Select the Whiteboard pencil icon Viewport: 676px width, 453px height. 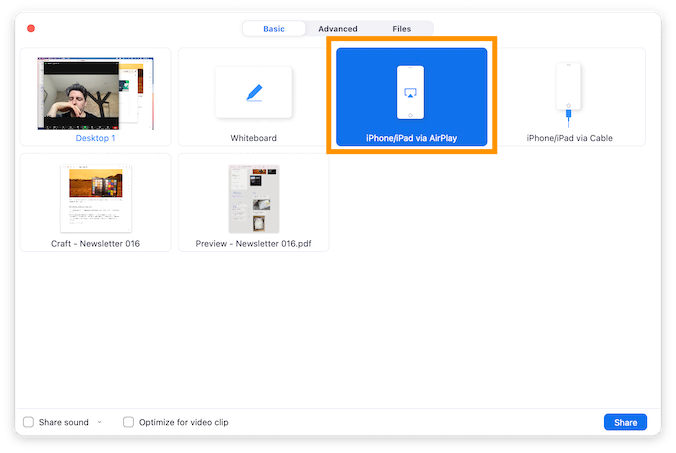[x=254, y=93]
